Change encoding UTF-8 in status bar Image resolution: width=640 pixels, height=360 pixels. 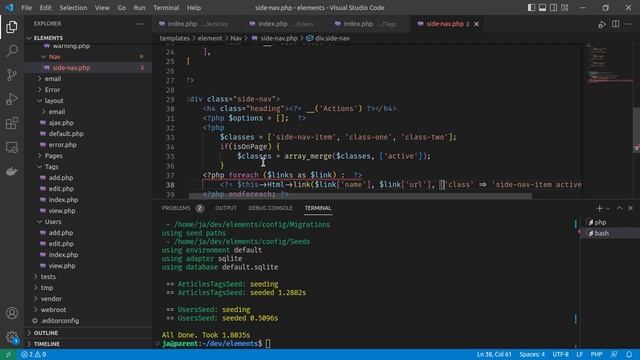560,354
